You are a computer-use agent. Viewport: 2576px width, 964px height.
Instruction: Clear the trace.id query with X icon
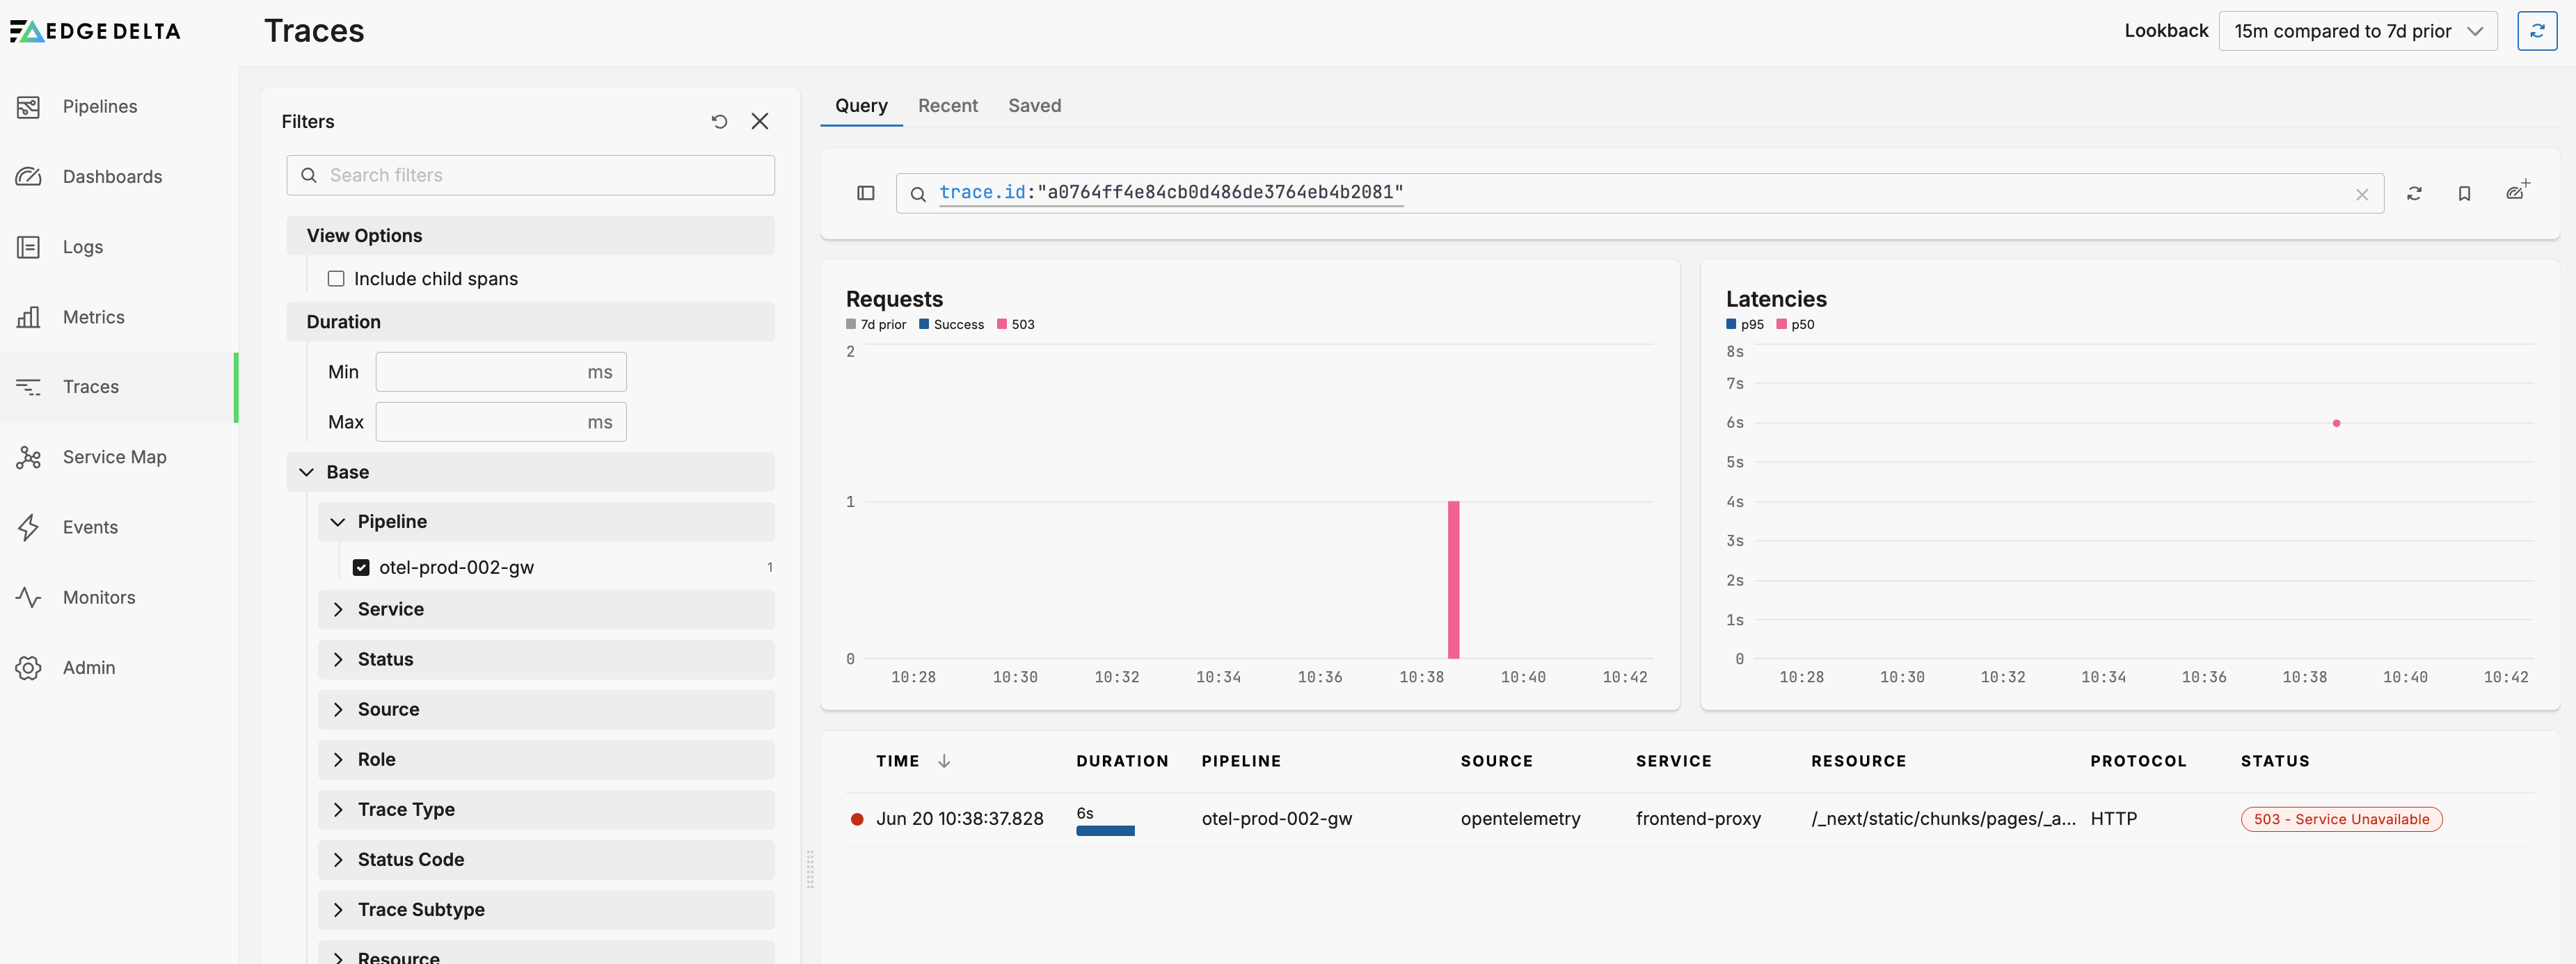pos(2362,195)
